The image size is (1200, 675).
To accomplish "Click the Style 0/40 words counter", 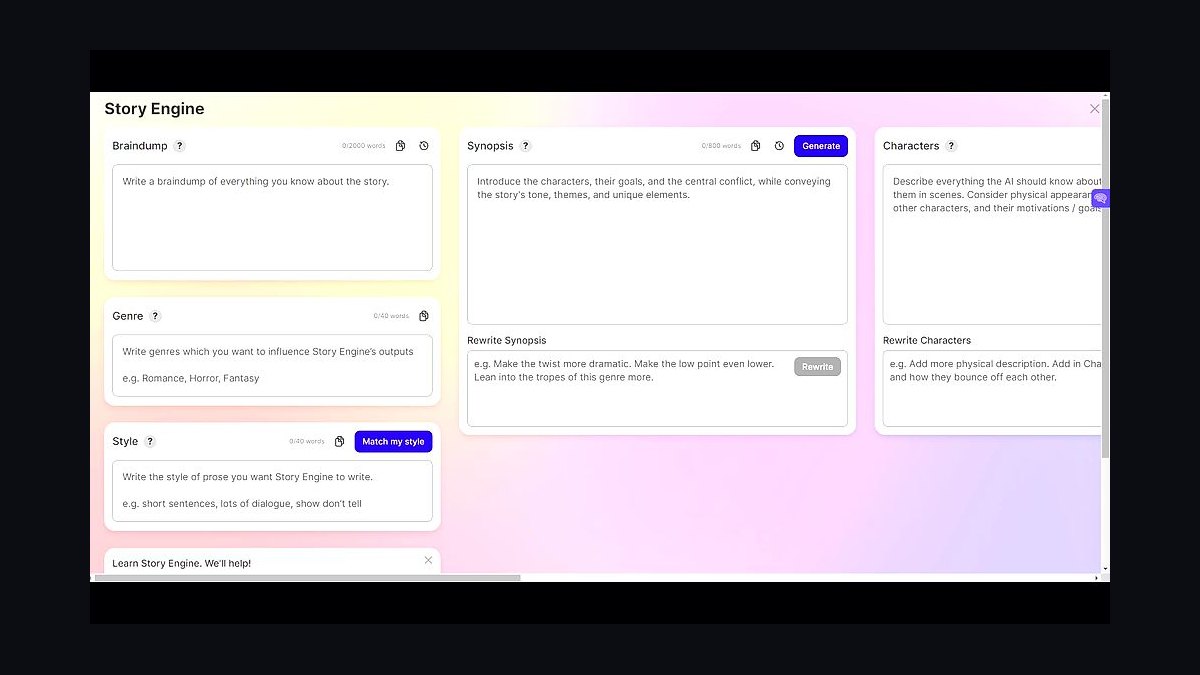I will tap(307, 441).
